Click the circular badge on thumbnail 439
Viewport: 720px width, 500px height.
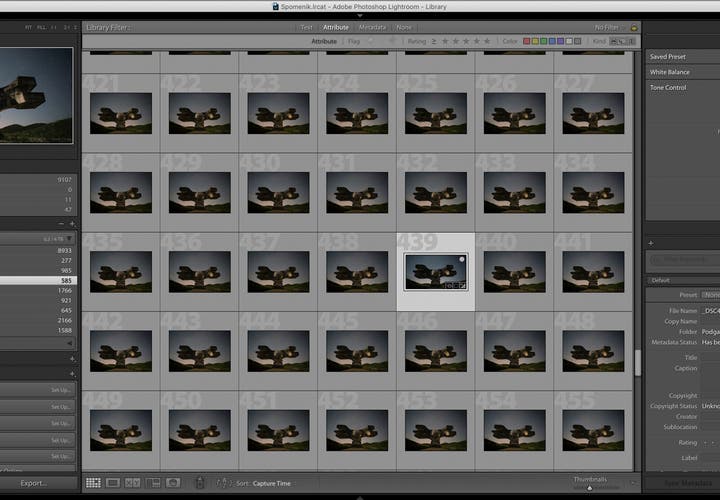[461, 259]
